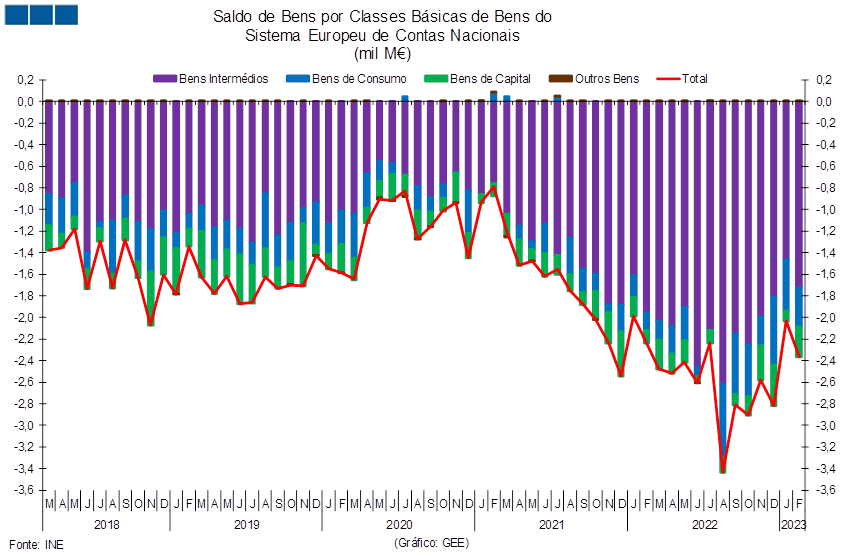Click the left axis value -1,0
Image resolution: width=850 pixels, height=558 pixels.
24,209
